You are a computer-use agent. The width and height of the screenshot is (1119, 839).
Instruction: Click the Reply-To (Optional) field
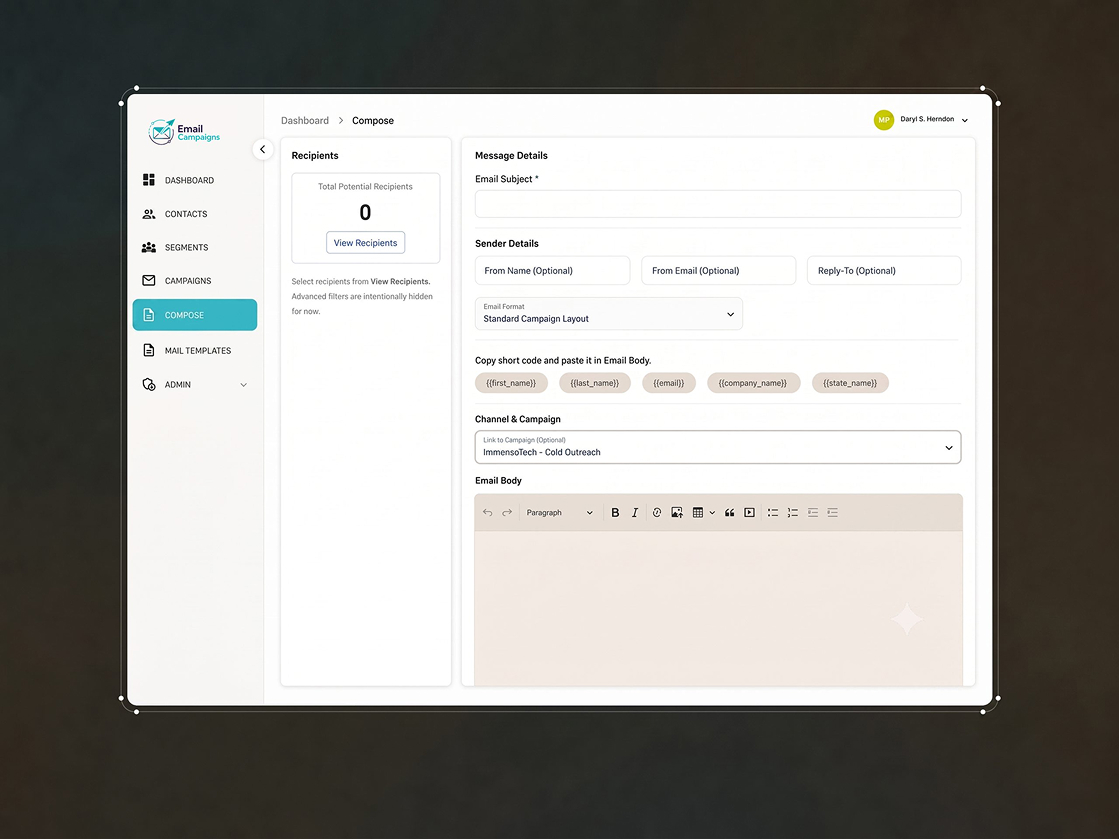pos(884,270)
